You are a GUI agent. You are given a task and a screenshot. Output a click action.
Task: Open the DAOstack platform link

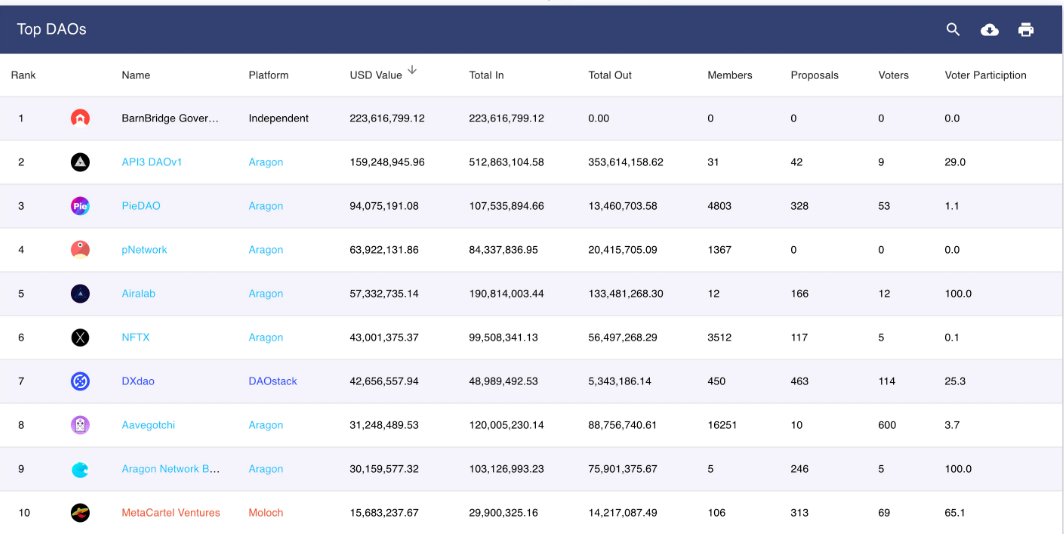click(x=273, y=381)
